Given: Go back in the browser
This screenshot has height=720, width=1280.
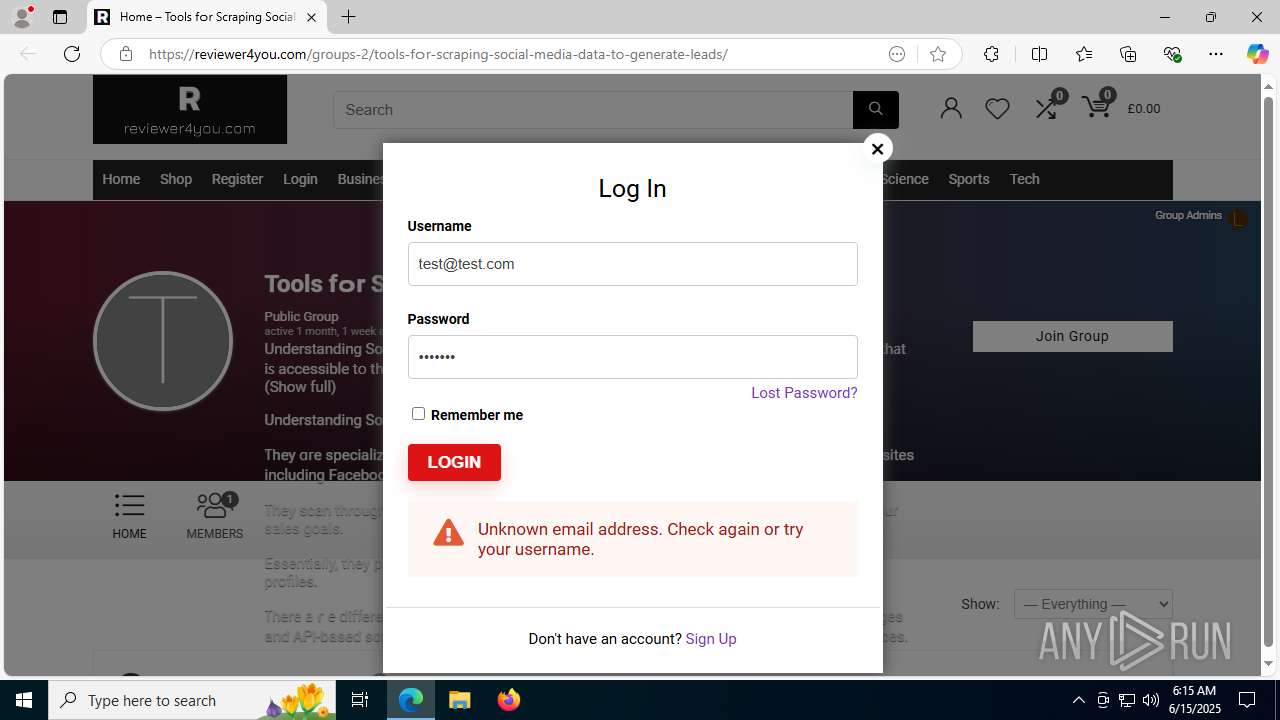Looking at the screenshot, I should click(x=28, y=54).
